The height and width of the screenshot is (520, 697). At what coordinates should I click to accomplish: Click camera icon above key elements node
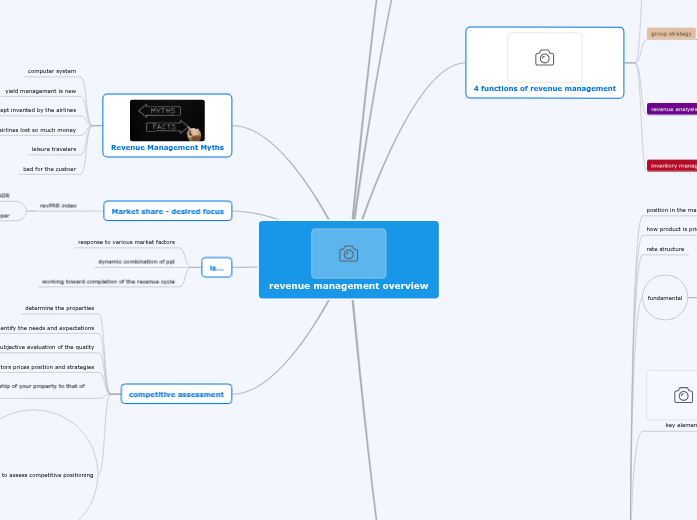tap(682, 395)
